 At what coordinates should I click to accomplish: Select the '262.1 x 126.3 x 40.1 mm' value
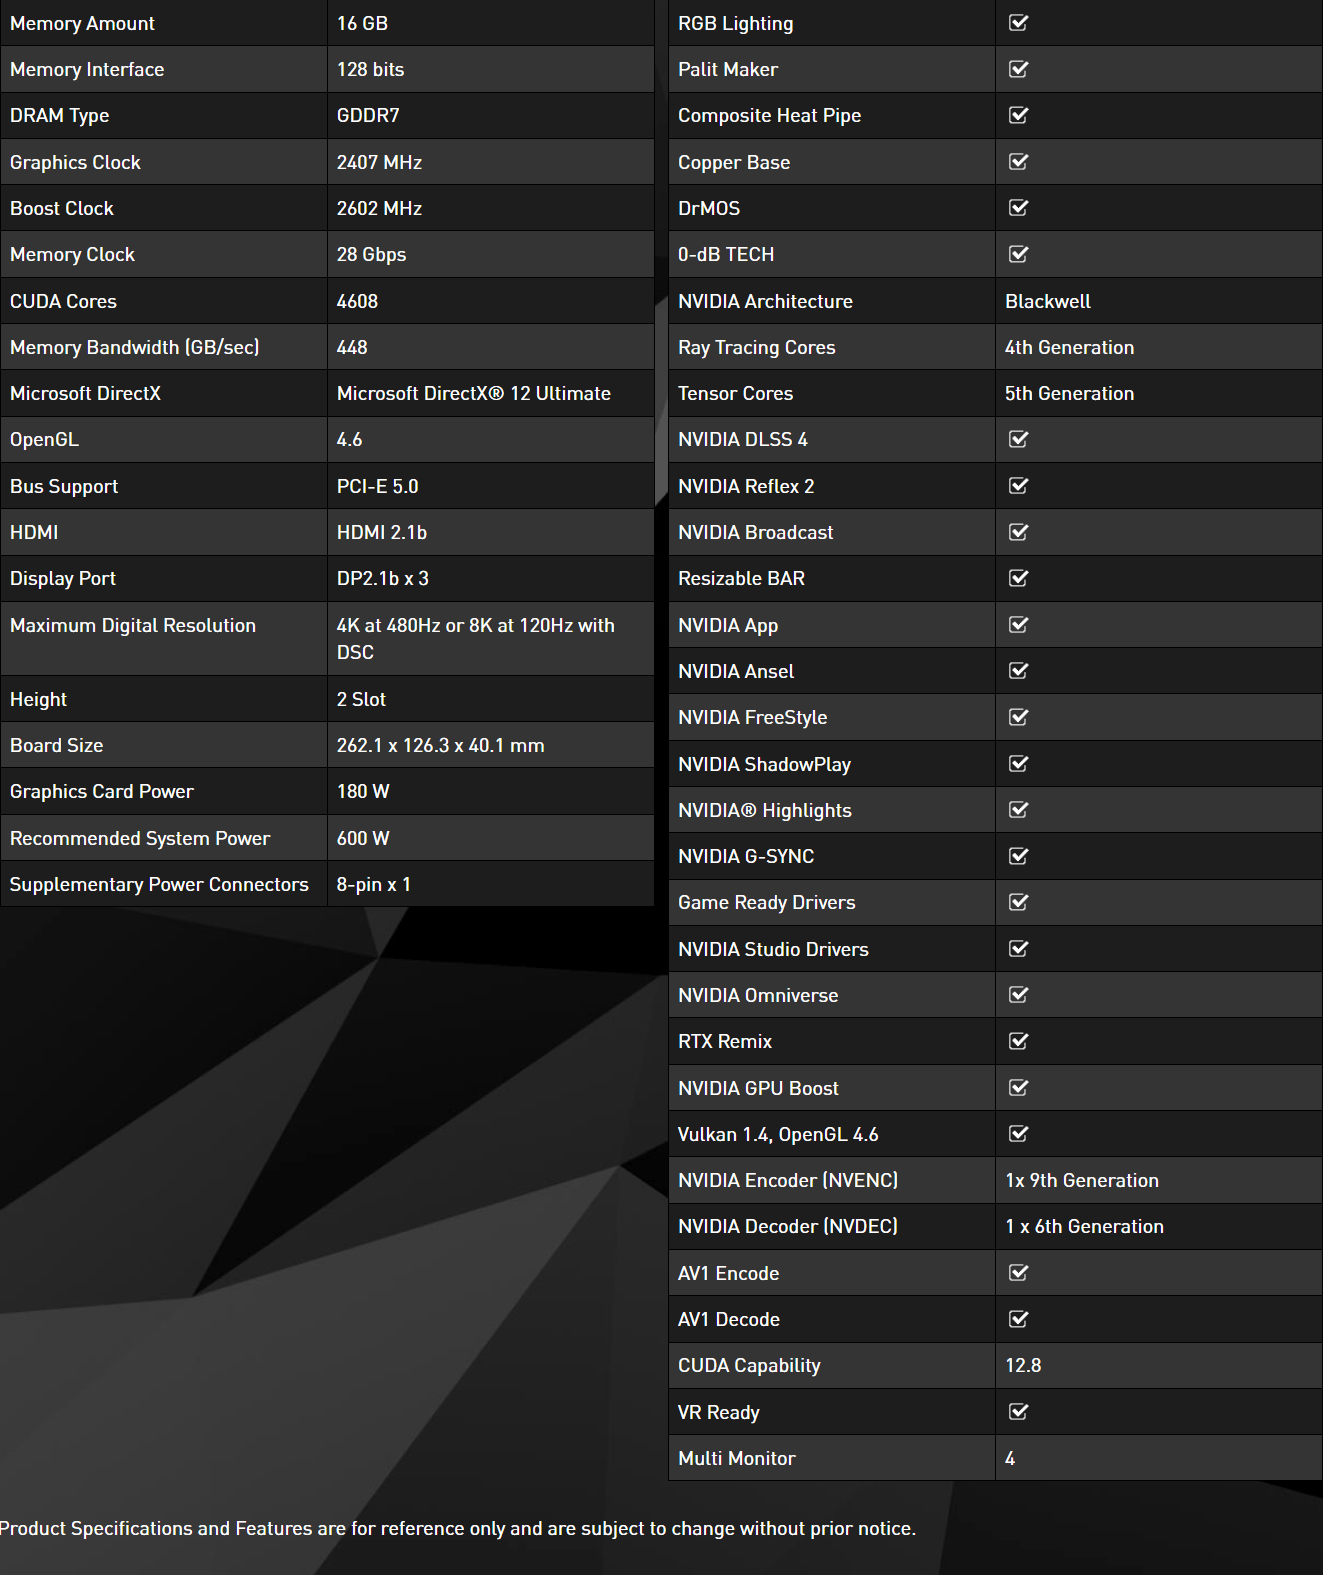(x=441, y=745)
